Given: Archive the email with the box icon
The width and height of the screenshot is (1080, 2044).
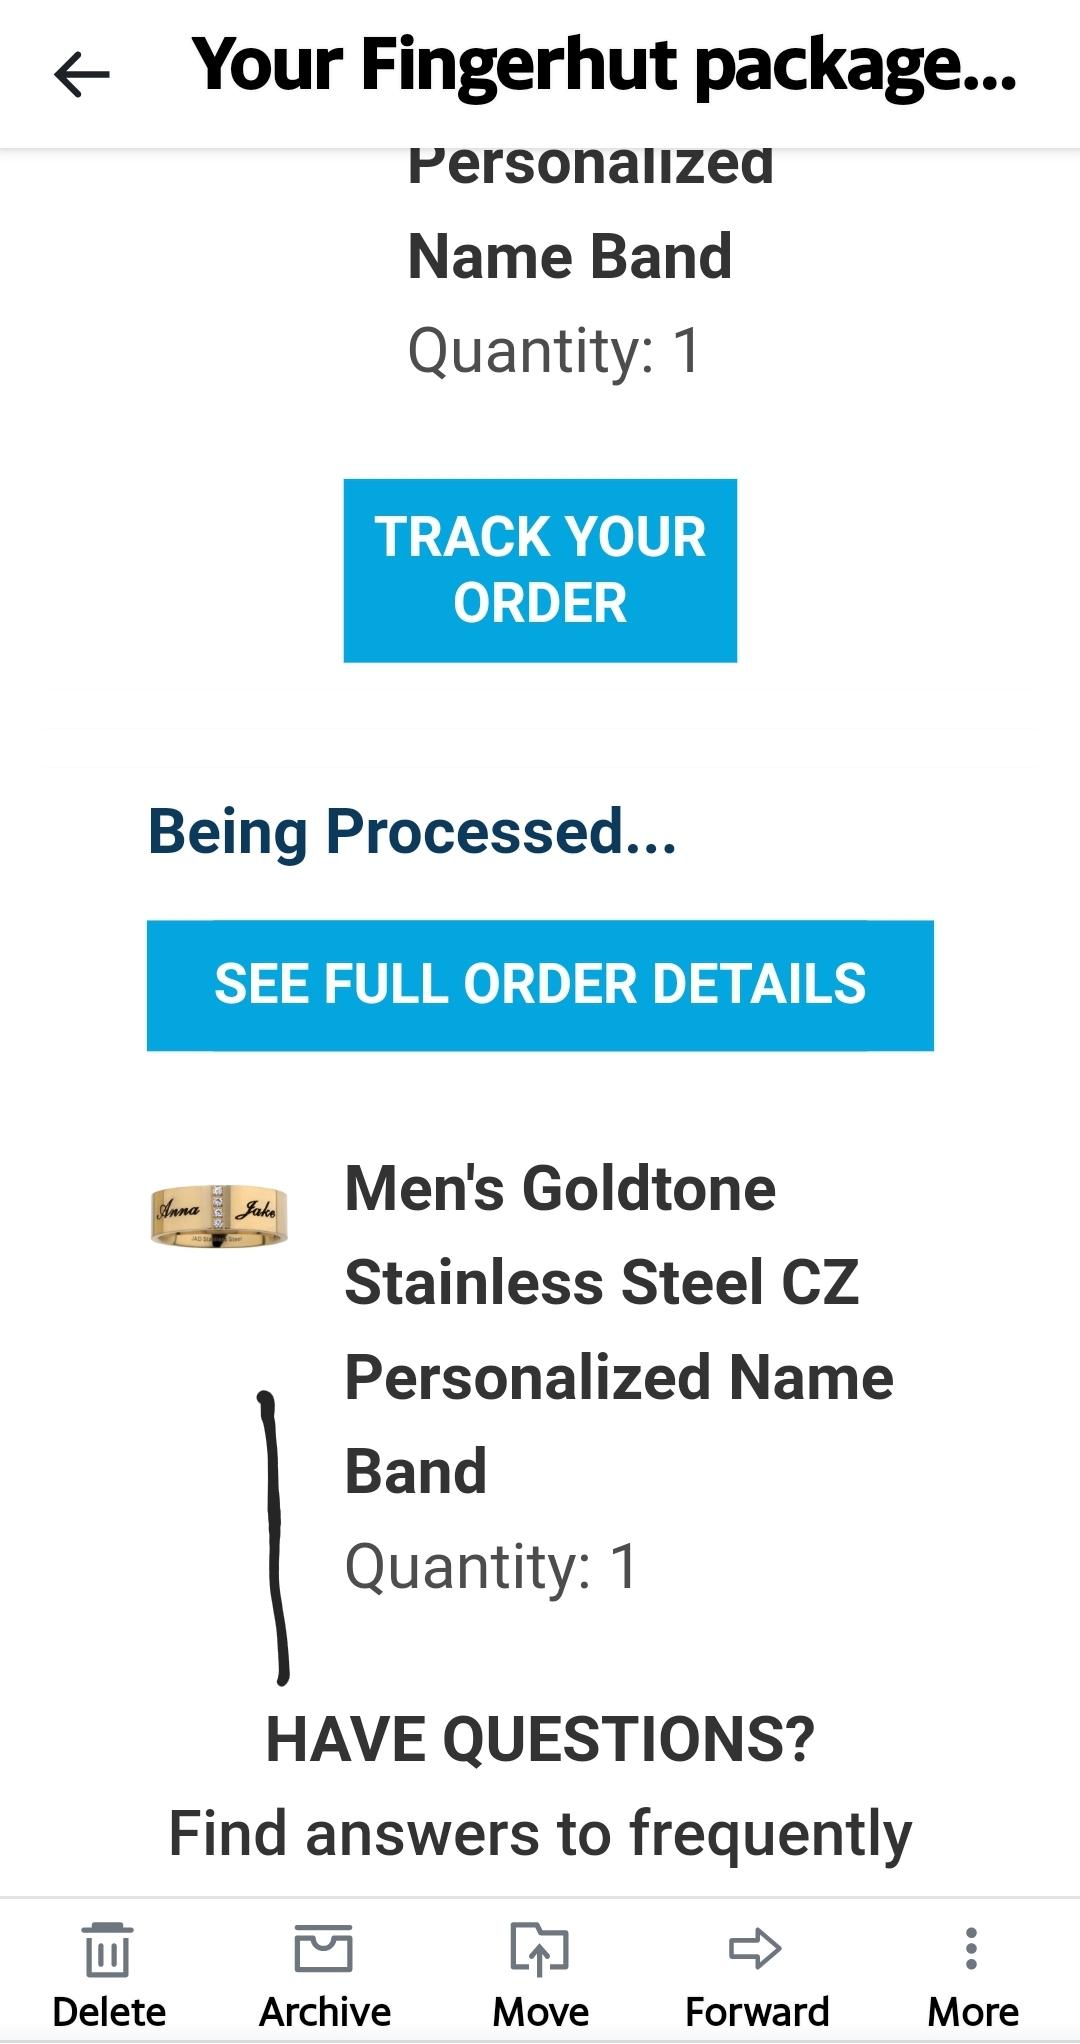Looking at the screenshot, I should (324, 1948).
